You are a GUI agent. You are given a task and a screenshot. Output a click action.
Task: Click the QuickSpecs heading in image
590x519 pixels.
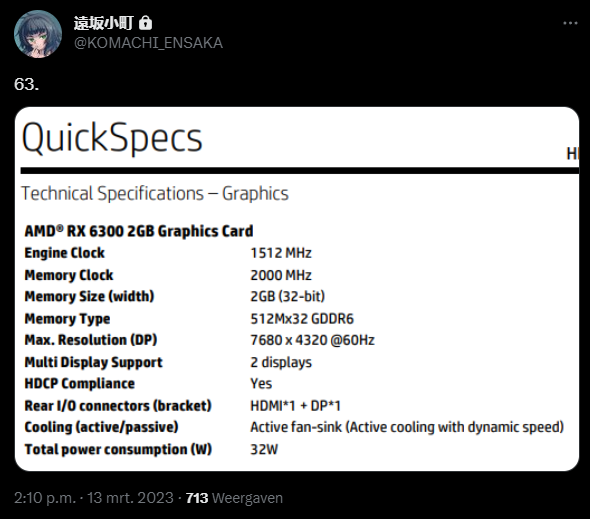tap(112, 138)
